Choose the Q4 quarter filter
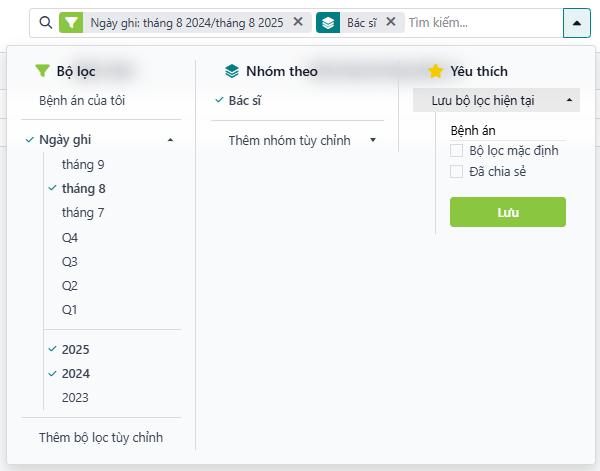600x471 pixels. click(x=70, y=237)
